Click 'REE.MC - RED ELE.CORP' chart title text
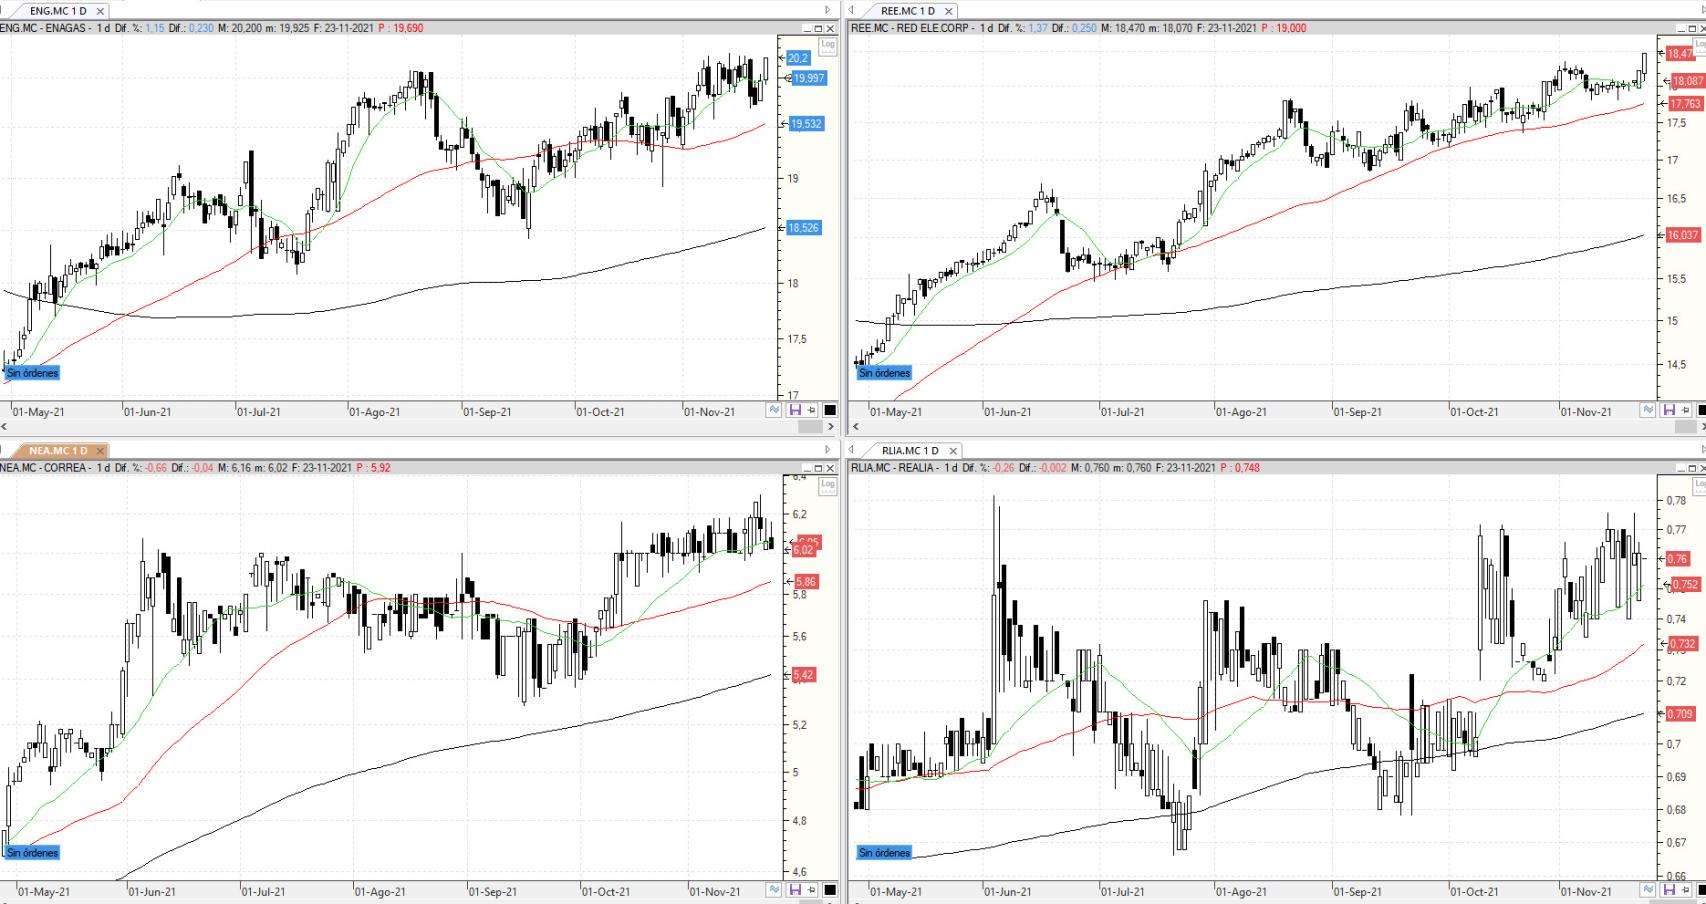1706x904 pixels. [910, 28]
